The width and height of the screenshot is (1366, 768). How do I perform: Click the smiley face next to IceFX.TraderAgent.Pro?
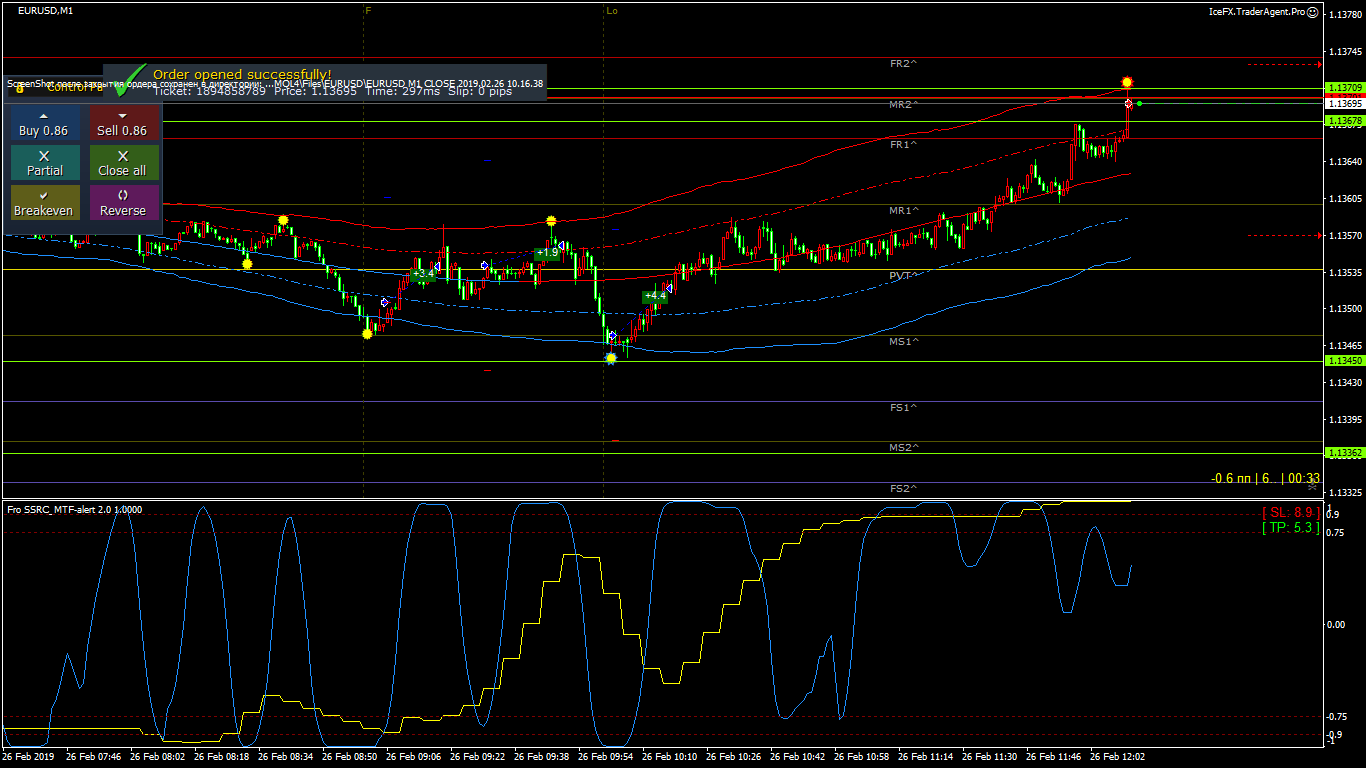click(x=1314, y=12)
